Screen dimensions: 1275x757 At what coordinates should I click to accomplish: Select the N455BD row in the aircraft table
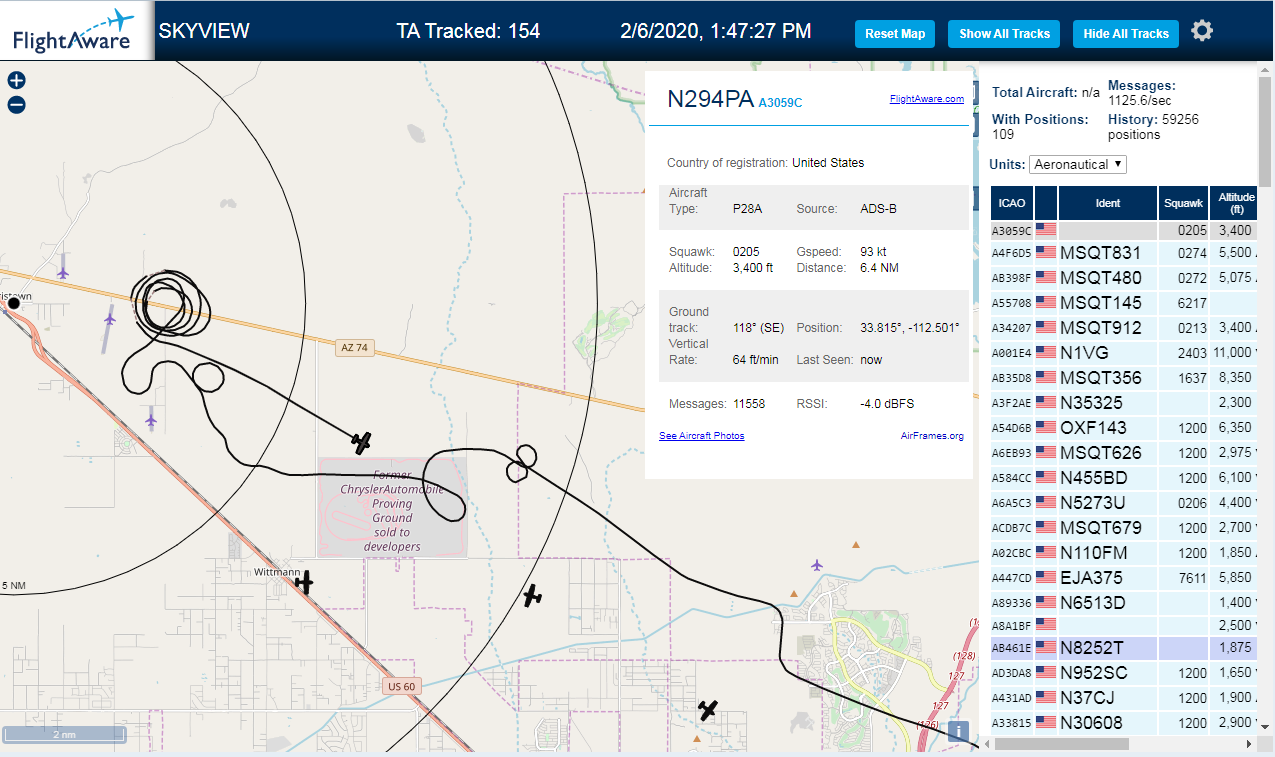point(1123,478)
